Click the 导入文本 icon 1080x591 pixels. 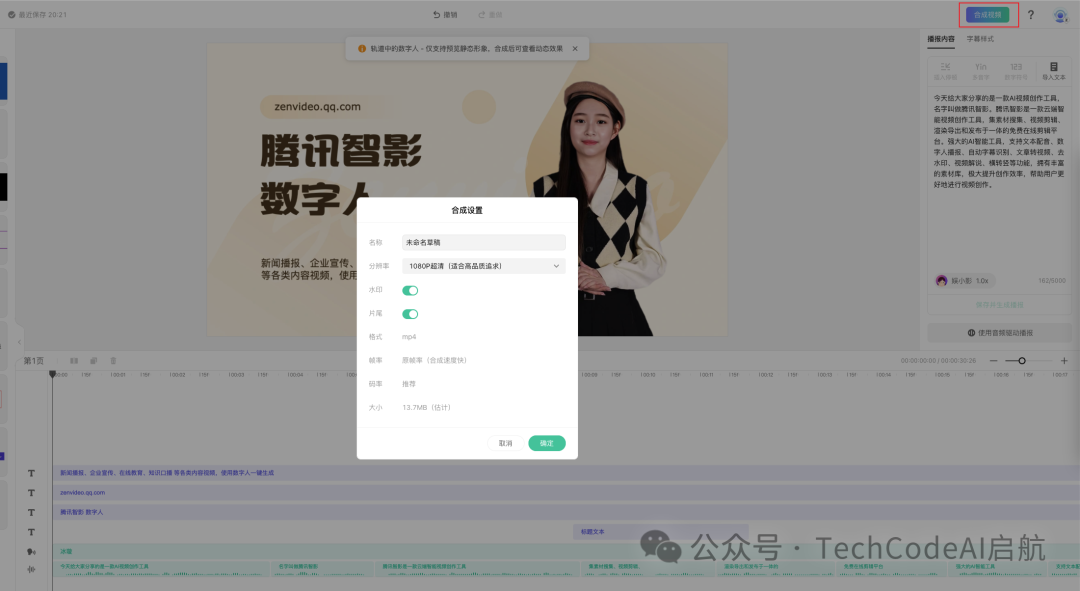pyautogui.click(x=1054, y=71)
